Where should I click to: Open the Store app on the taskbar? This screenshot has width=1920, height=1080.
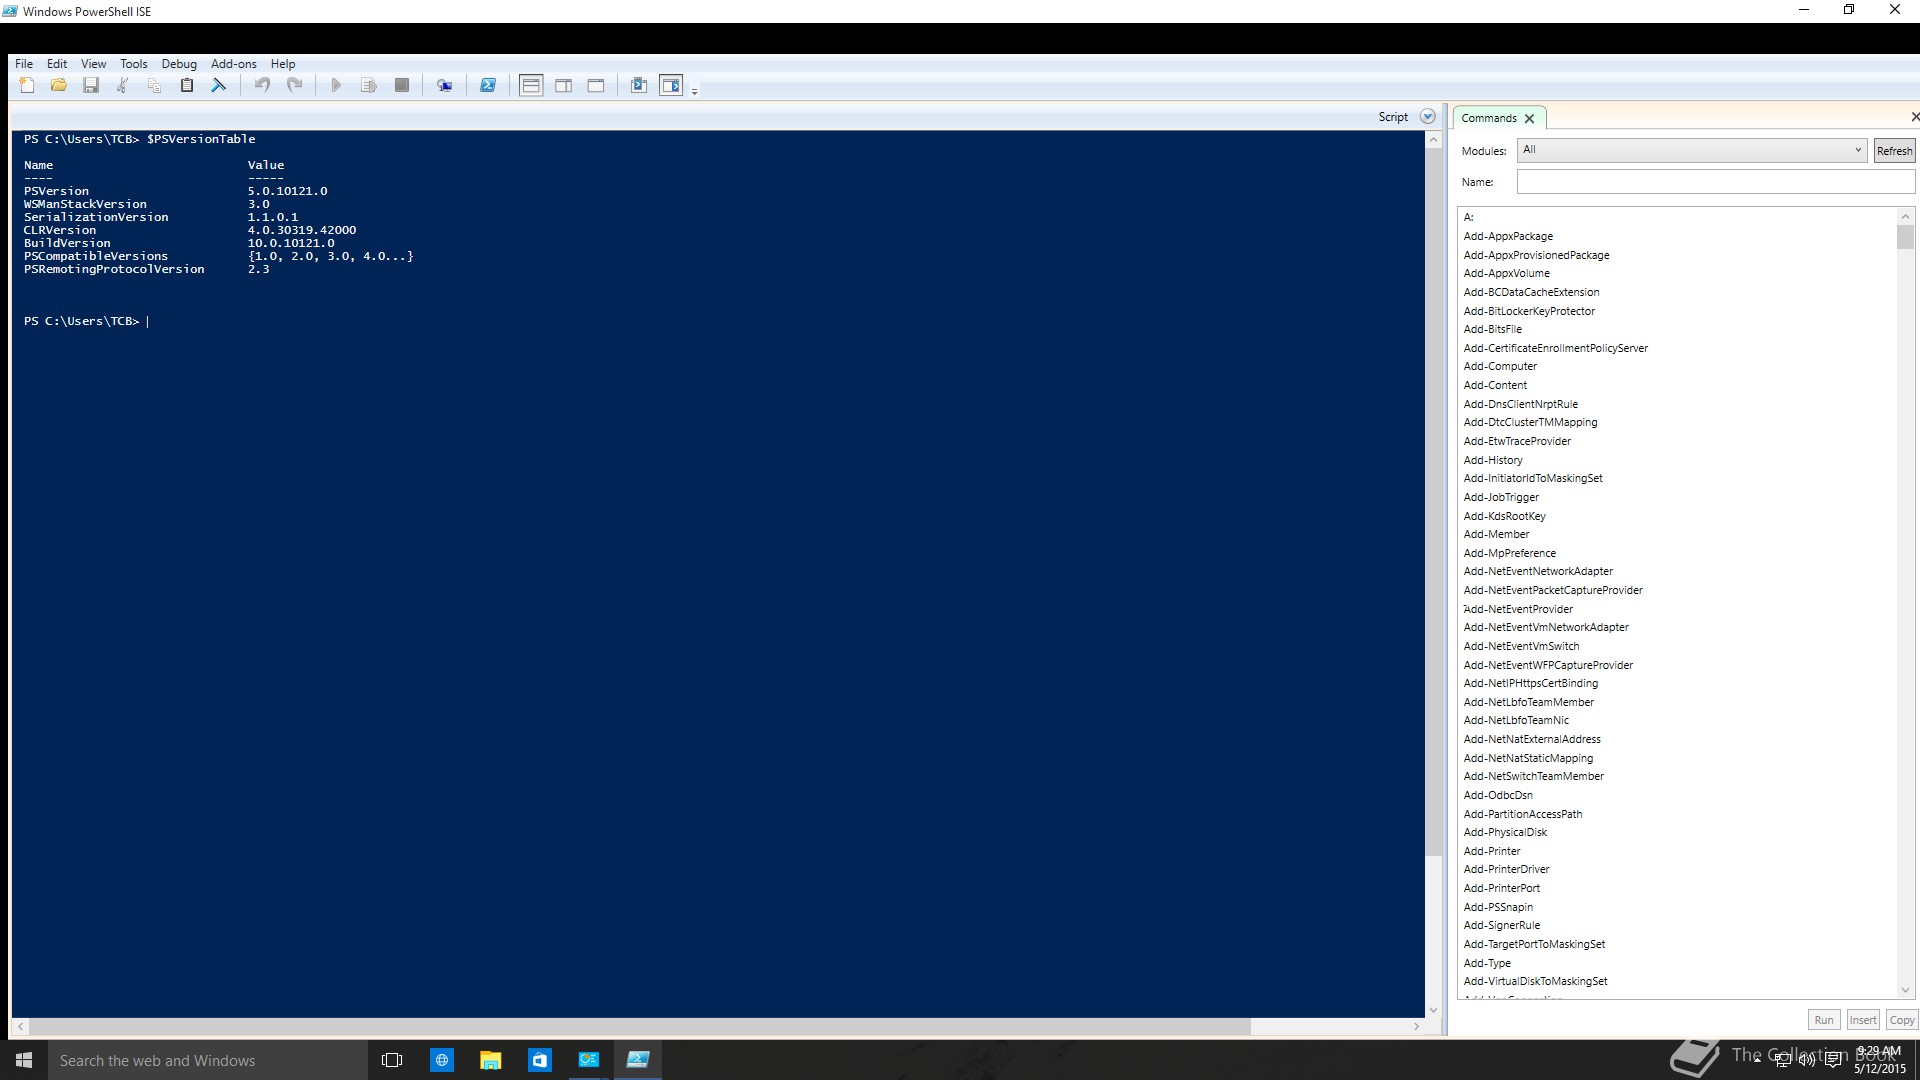click(x=539, y=1060)
